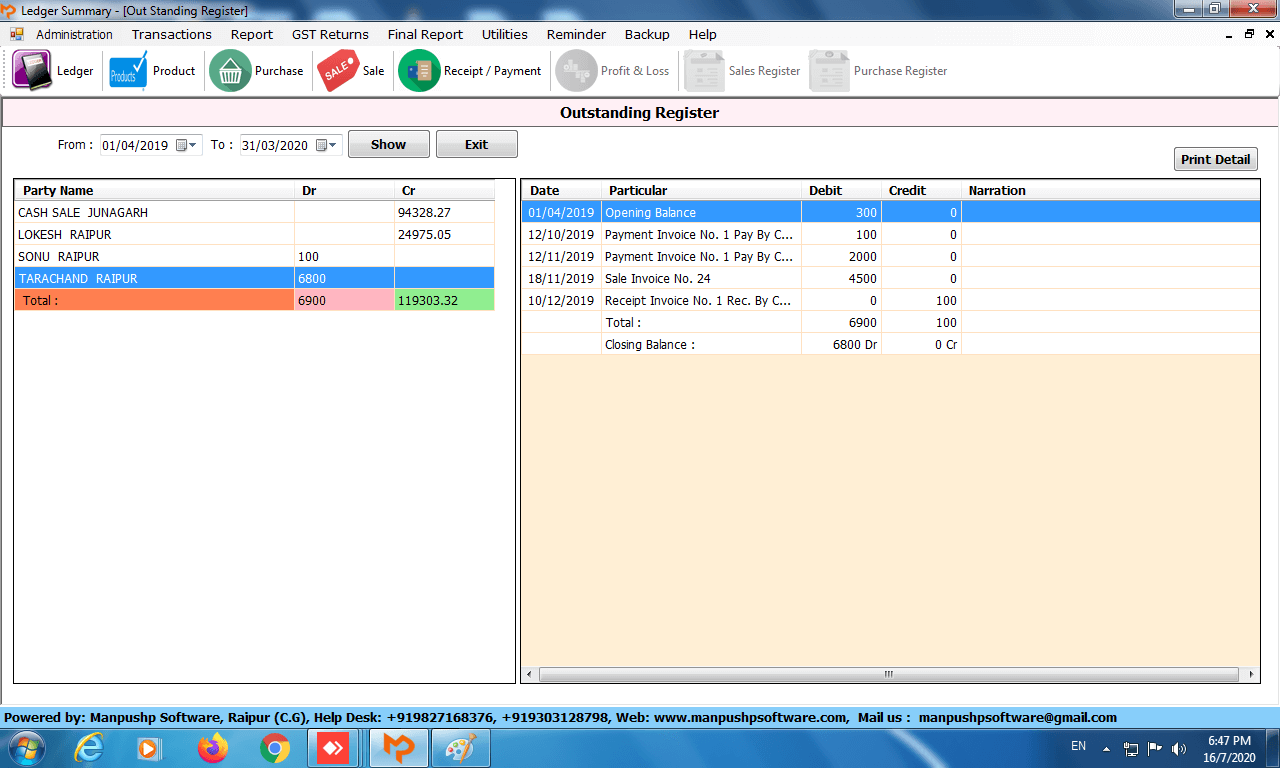1280x768 pixels.
Task: Open the Transactions menu
Action: tap(172, 34)
